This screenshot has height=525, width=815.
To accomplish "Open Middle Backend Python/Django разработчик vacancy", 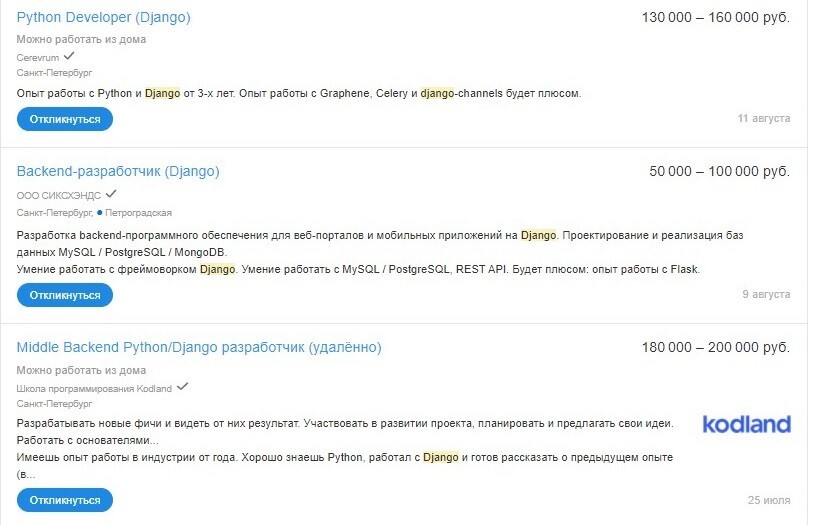I will click(x=199, y=347).
